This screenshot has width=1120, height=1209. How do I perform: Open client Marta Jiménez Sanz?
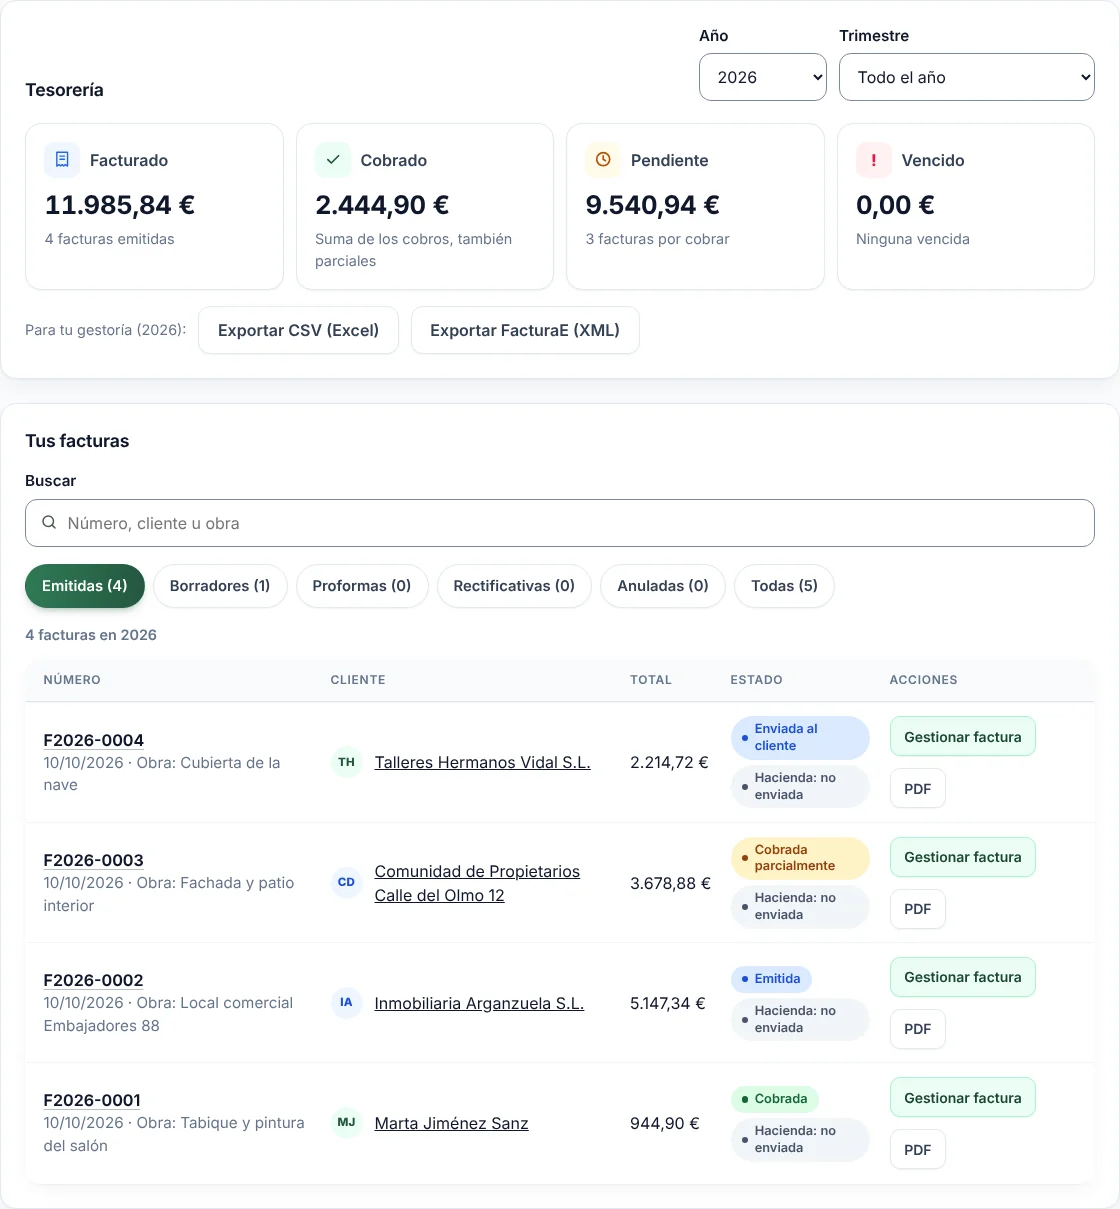click(x=452, y=1123)
